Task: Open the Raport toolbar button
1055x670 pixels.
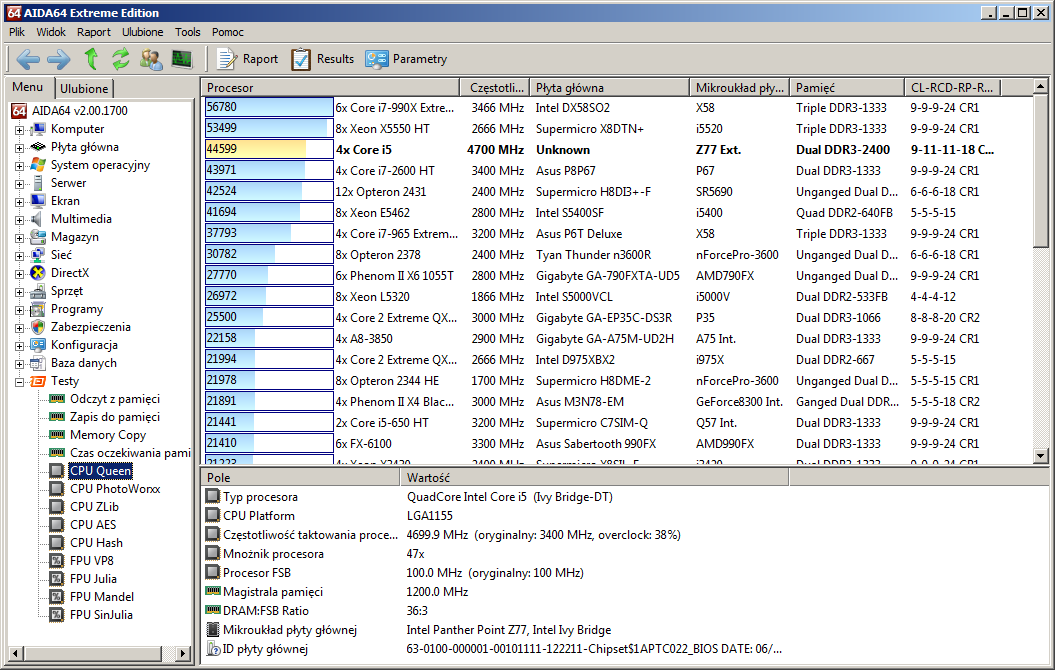Action: 247,59
